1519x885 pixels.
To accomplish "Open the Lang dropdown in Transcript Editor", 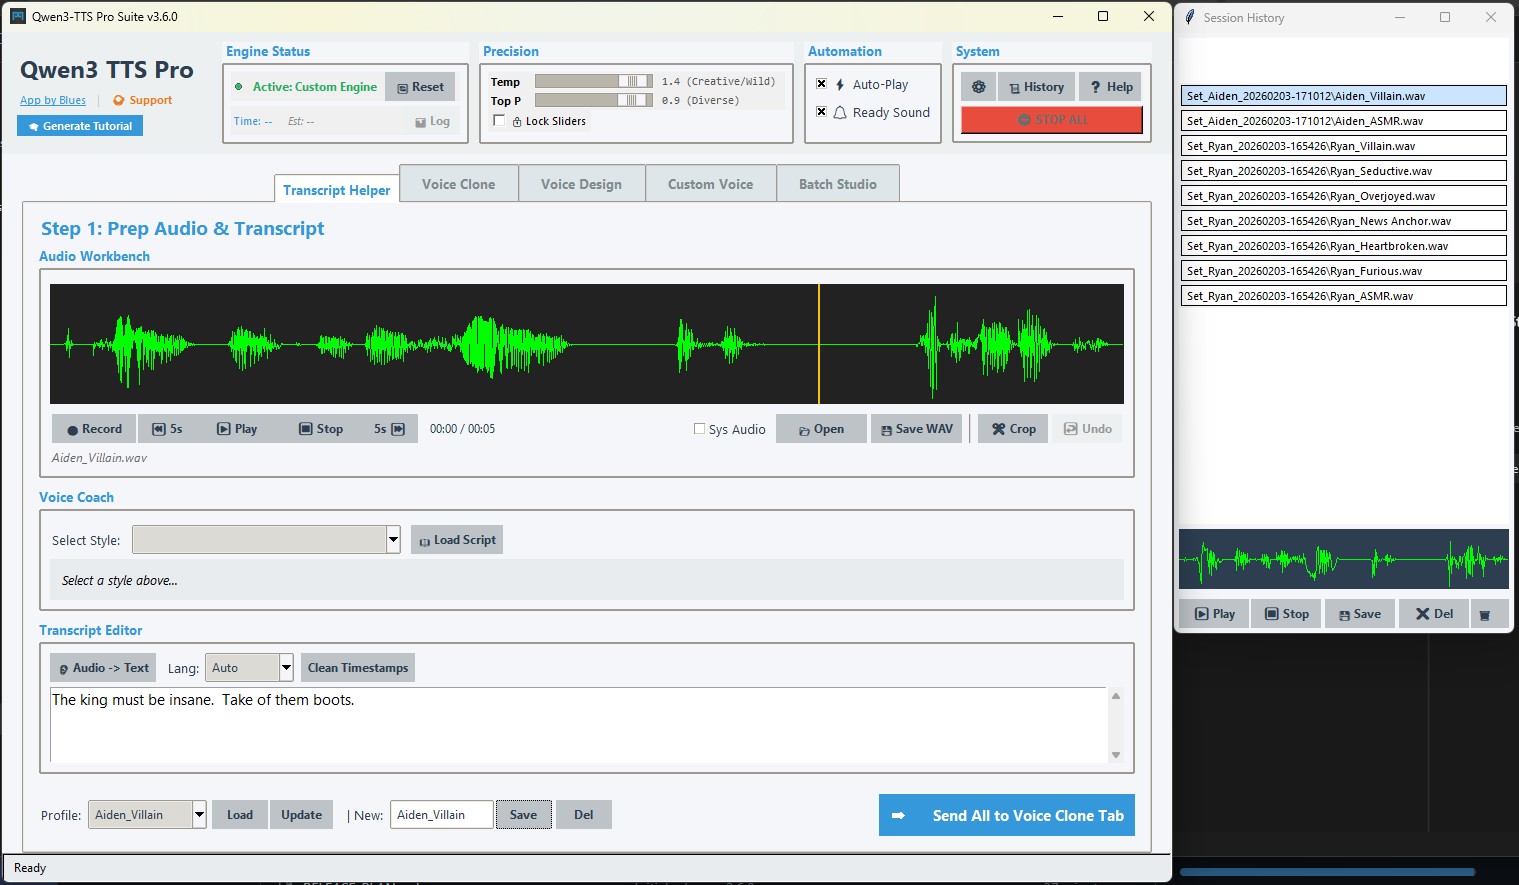I will (286, 667).
